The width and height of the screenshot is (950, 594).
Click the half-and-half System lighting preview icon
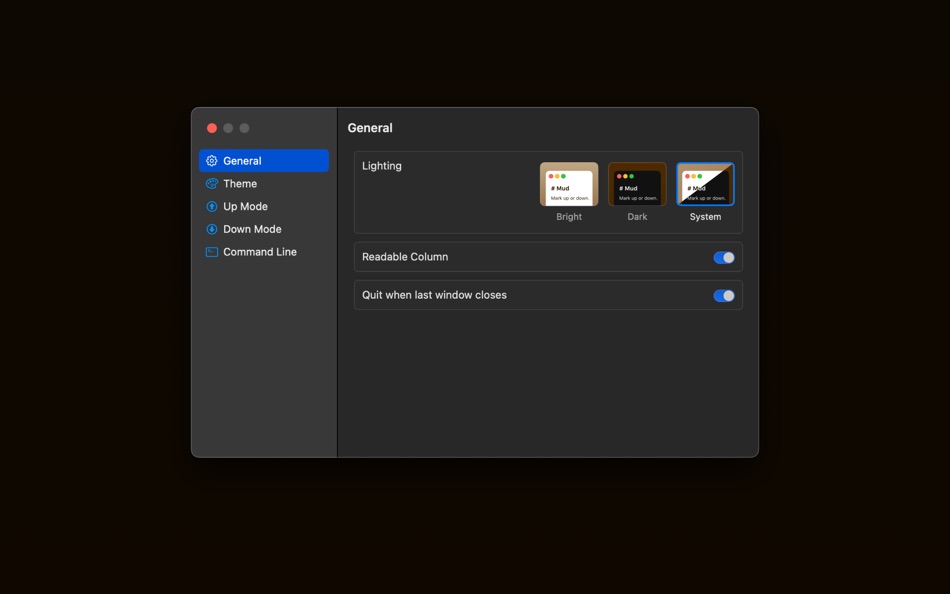[705, 182]
